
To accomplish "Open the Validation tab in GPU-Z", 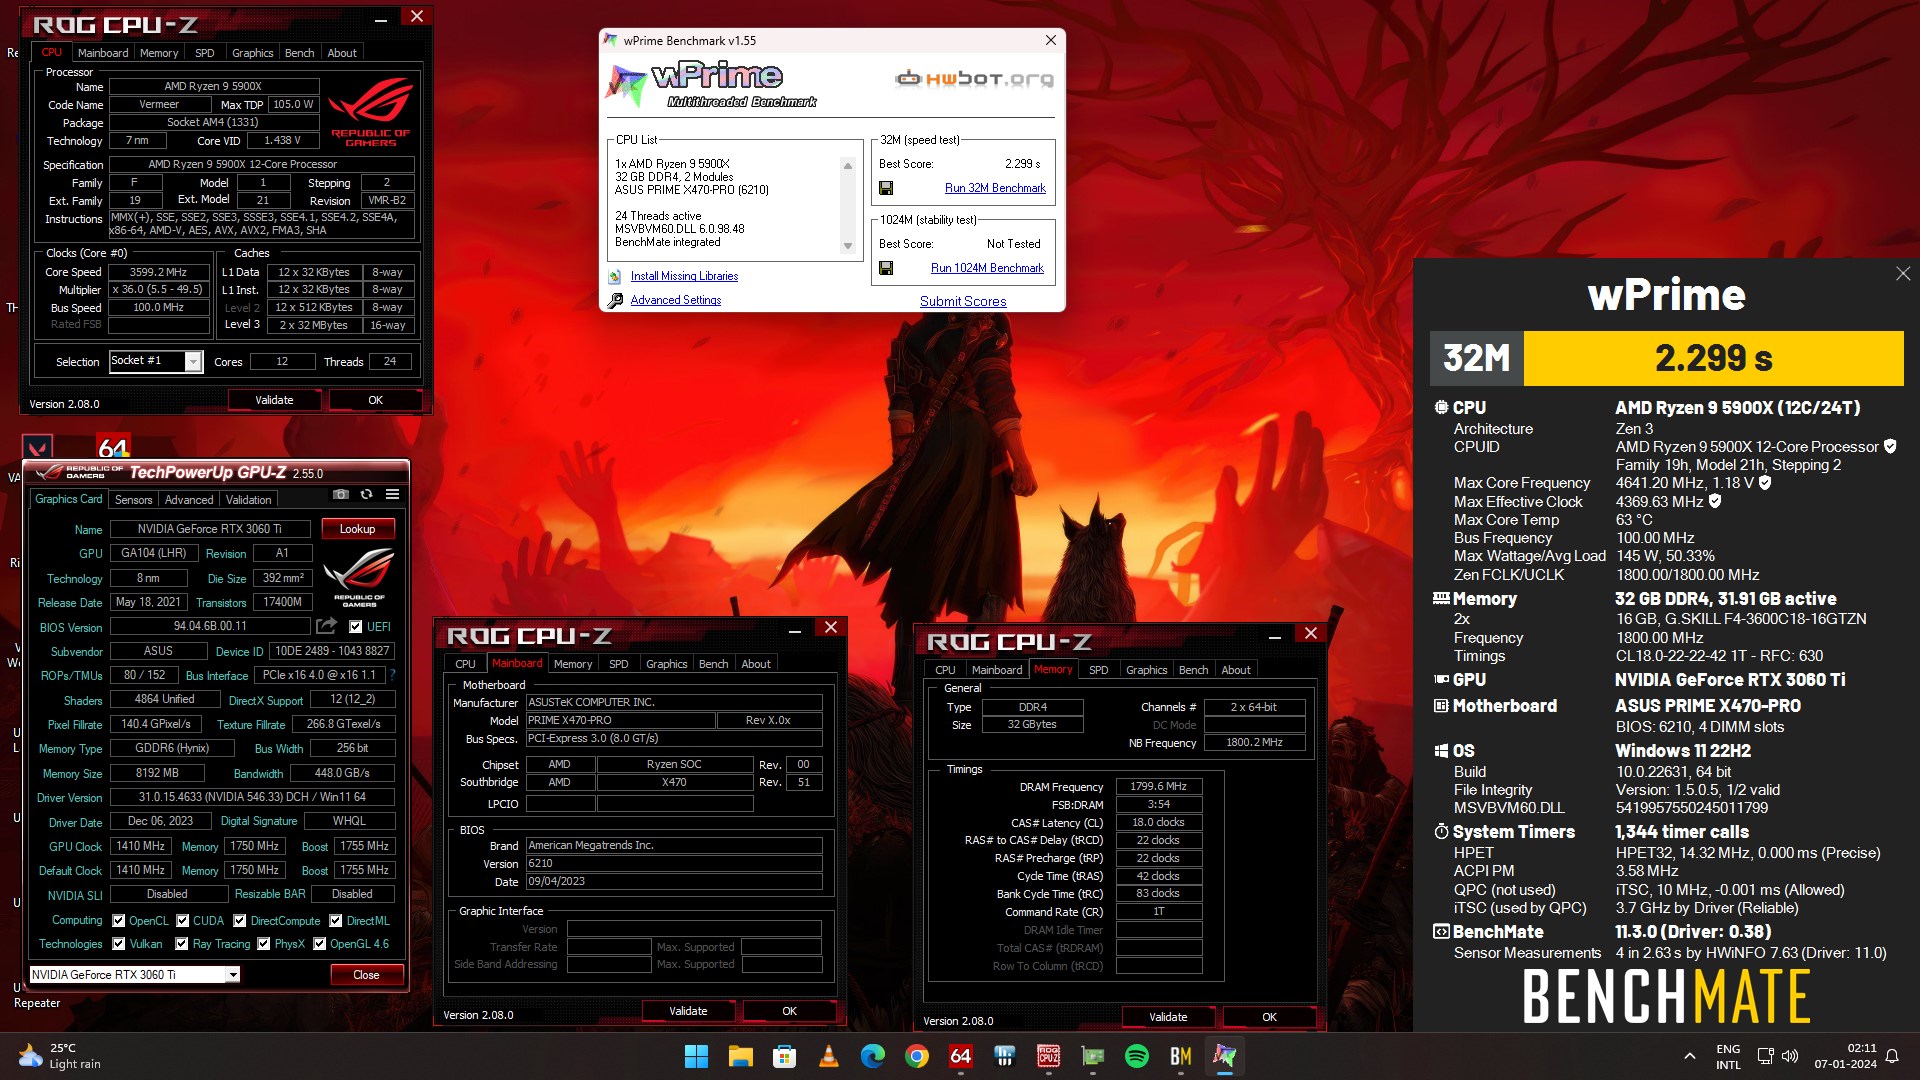I will (248, 500).
